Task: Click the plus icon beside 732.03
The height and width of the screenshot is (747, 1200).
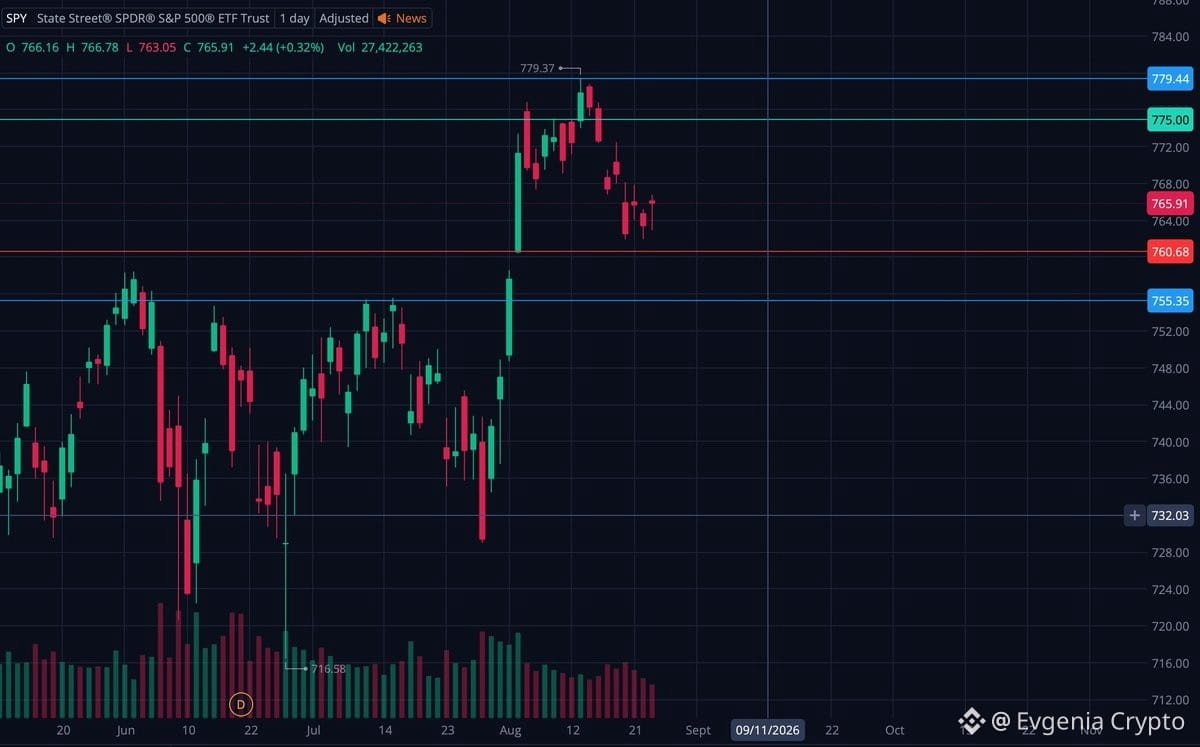Action: coord(1134,516)
